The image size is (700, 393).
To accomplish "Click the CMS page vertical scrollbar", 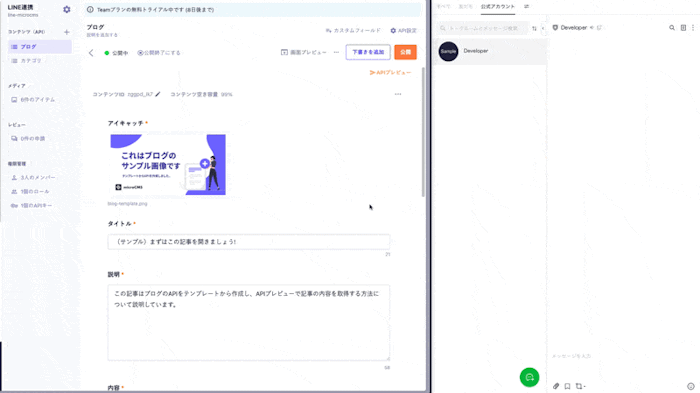I will (x=423, y=132).
